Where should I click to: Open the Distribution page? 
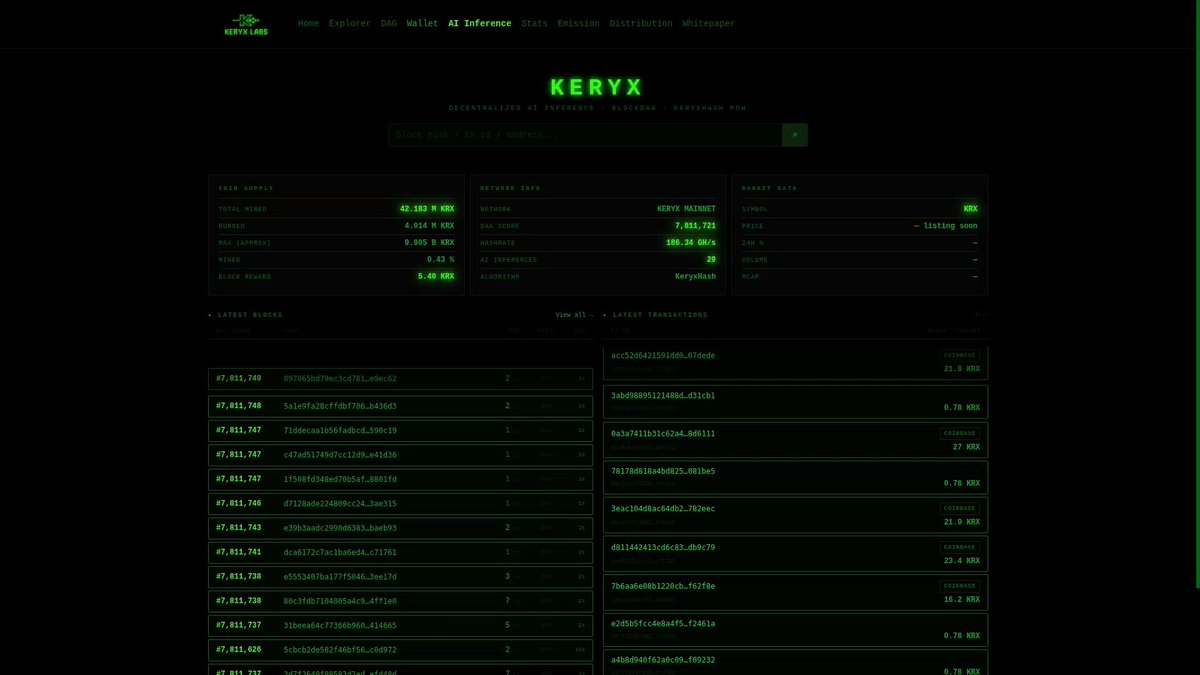point(641,24)
